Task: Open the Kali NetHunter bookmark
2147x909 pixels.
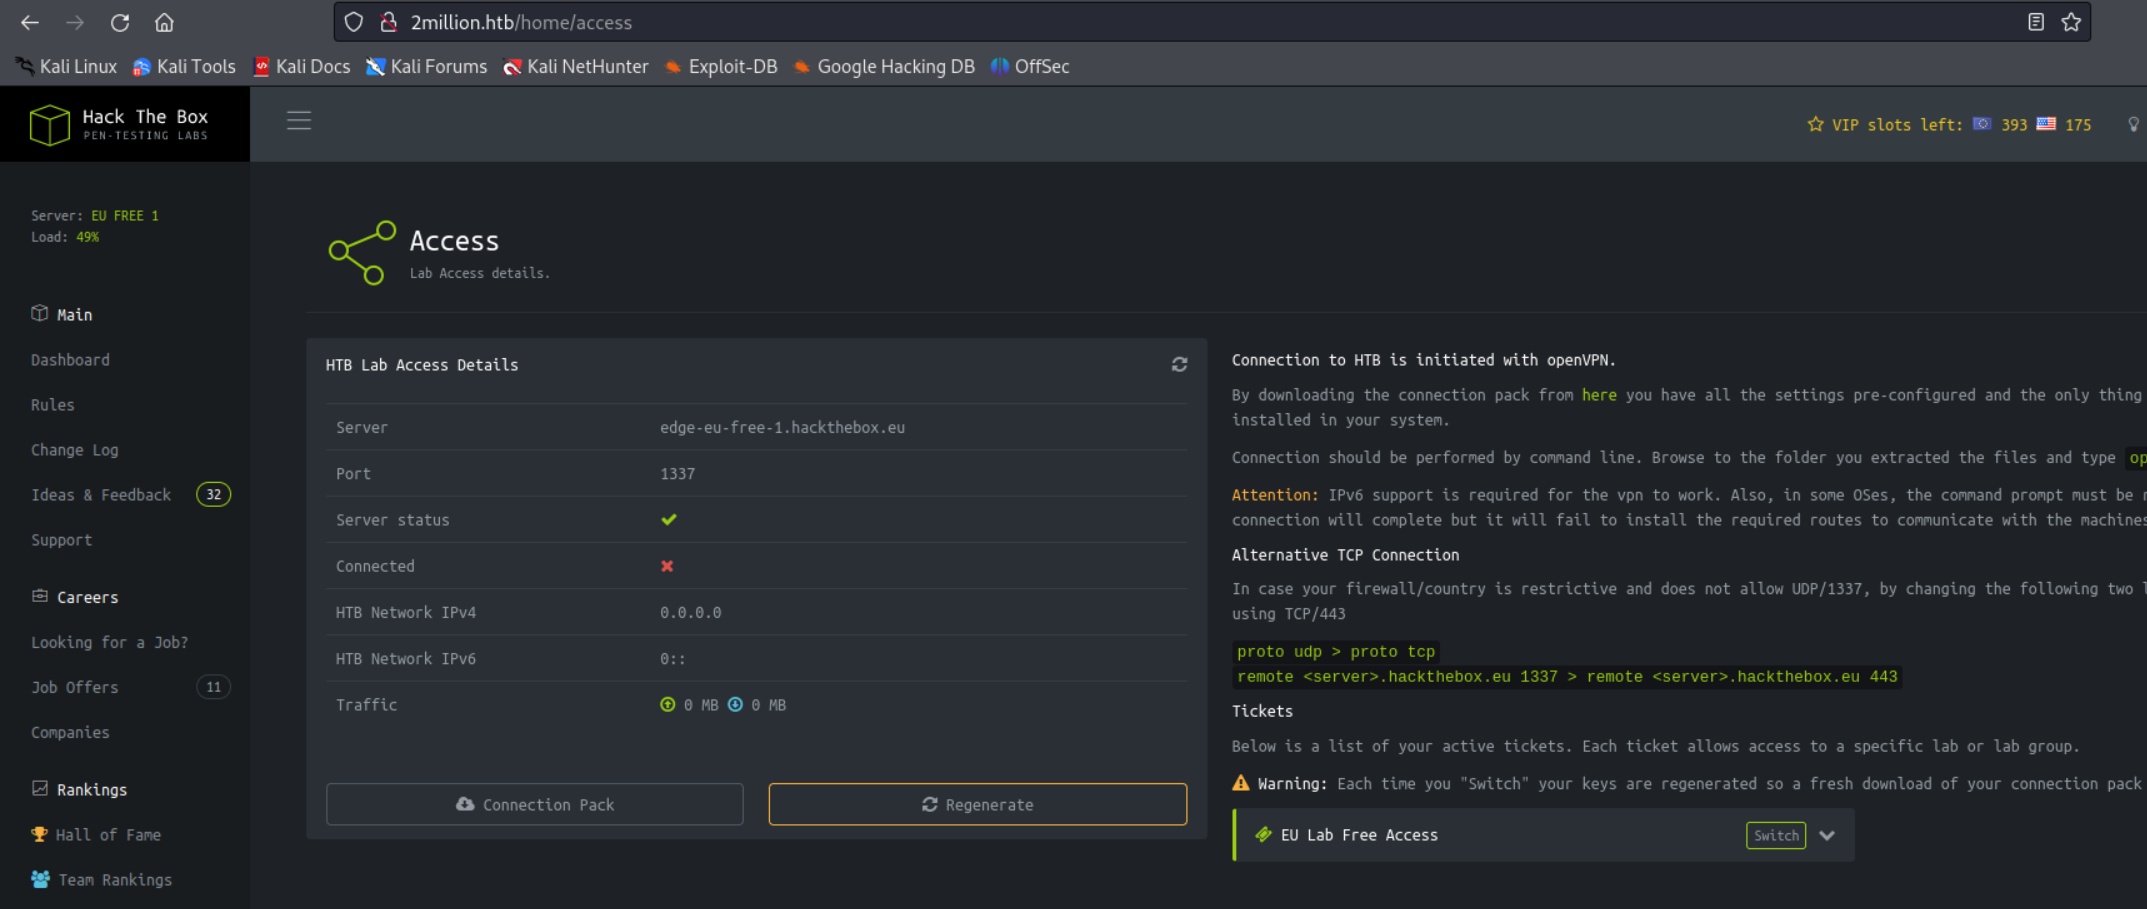Action: pos(575,66)
